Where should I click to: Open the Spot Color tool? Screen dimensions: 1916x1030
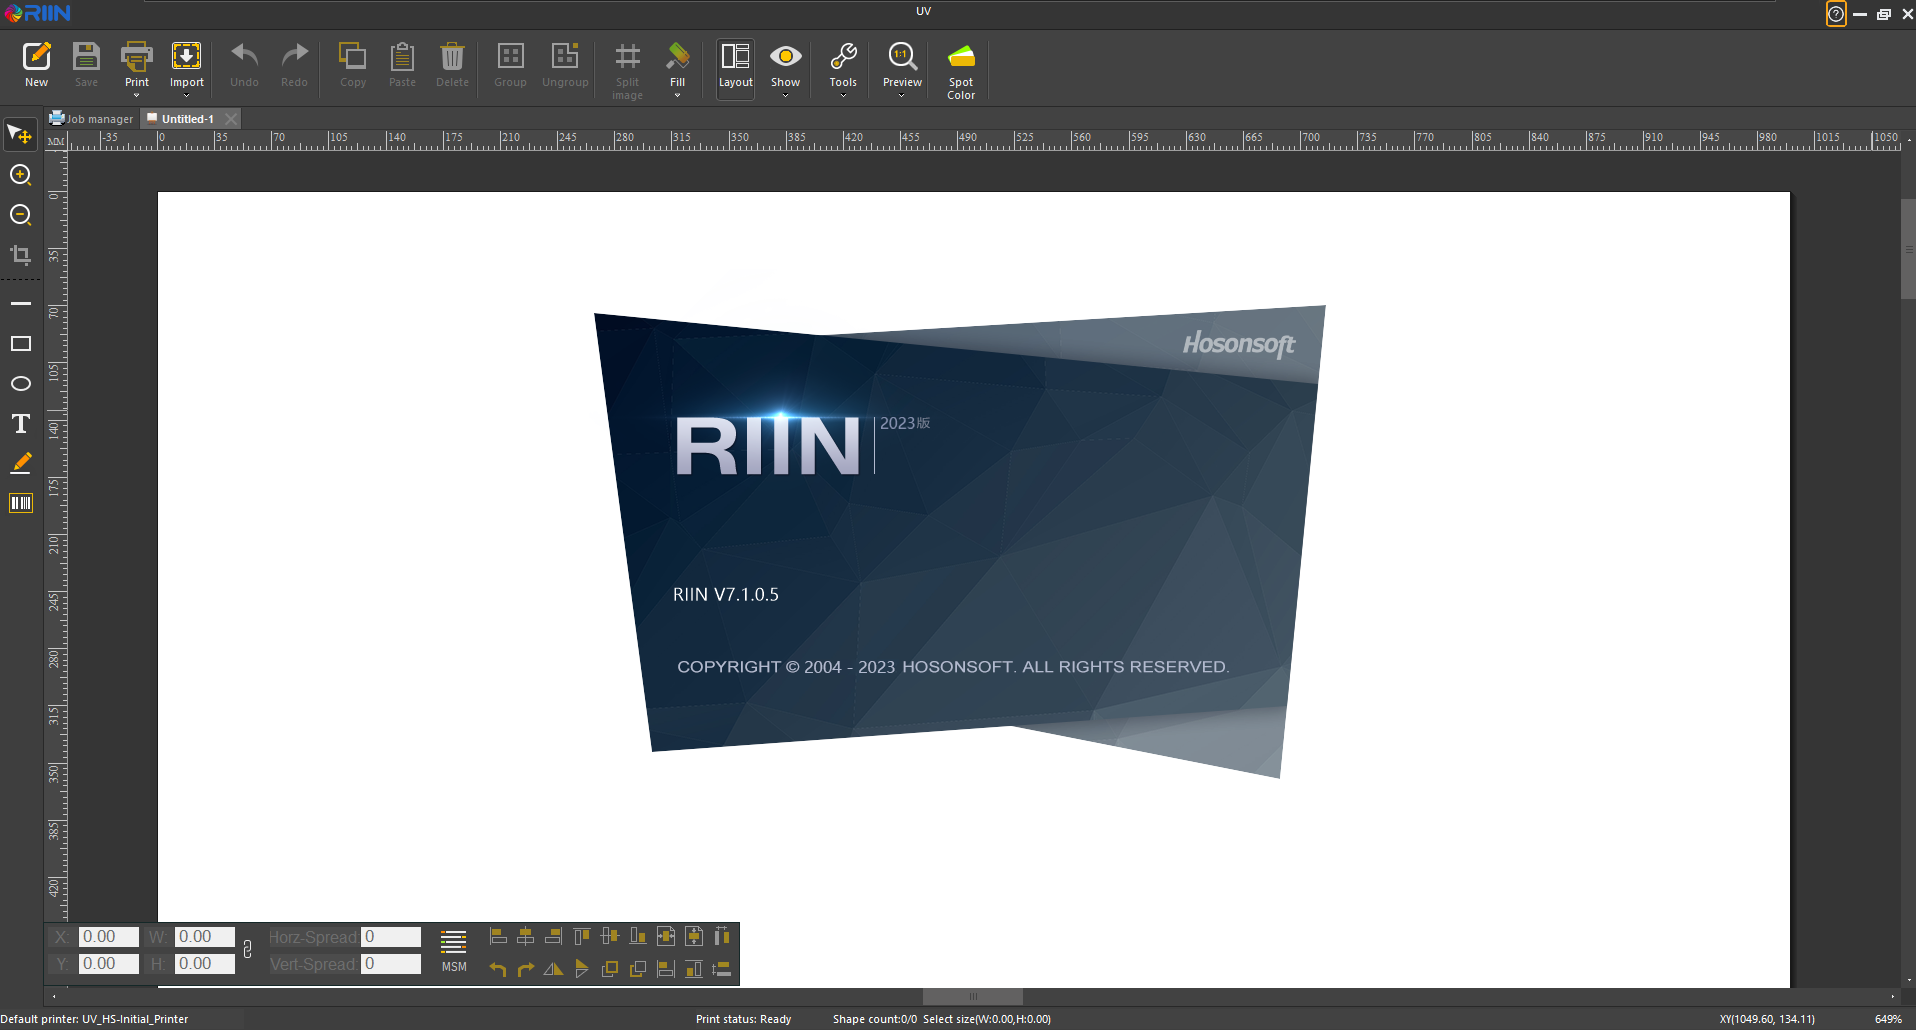click(x=961, y=70)
